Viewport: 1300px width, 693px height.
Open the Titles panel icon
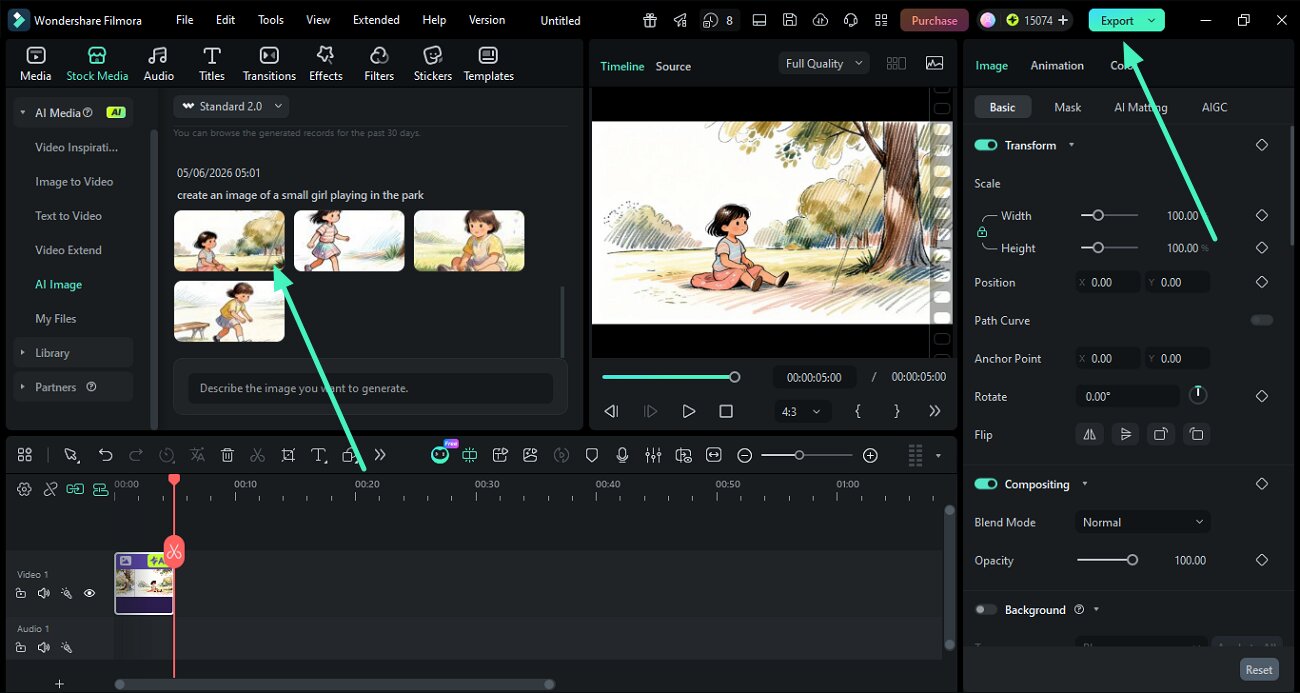(x=211, y=64)
